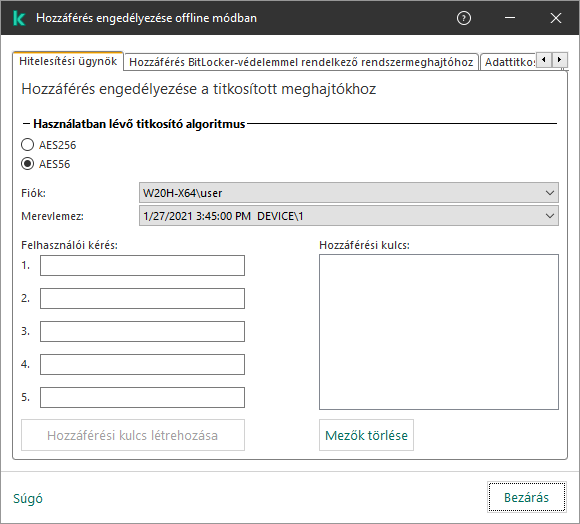Expand the Merevlemez drive dropdown
Image resolution: width=580 pixels, height=524 pixels.
click(348, 216)
